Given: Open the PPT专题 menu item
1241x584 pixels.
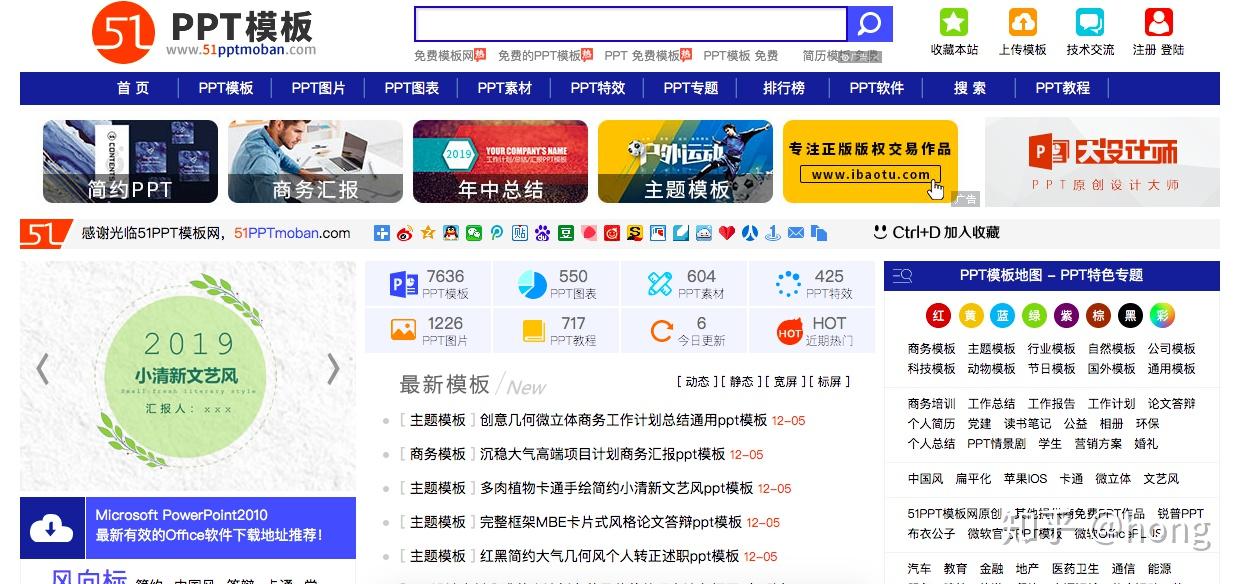Looking at the screenshot, I should point(693,88).
